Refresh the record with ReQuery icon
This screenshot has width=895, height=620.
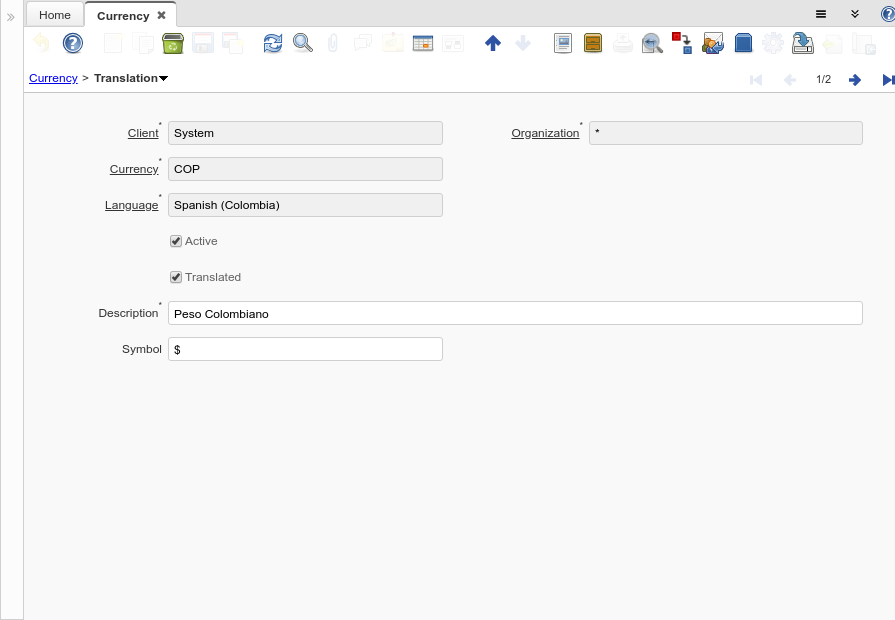pos(273,43)
